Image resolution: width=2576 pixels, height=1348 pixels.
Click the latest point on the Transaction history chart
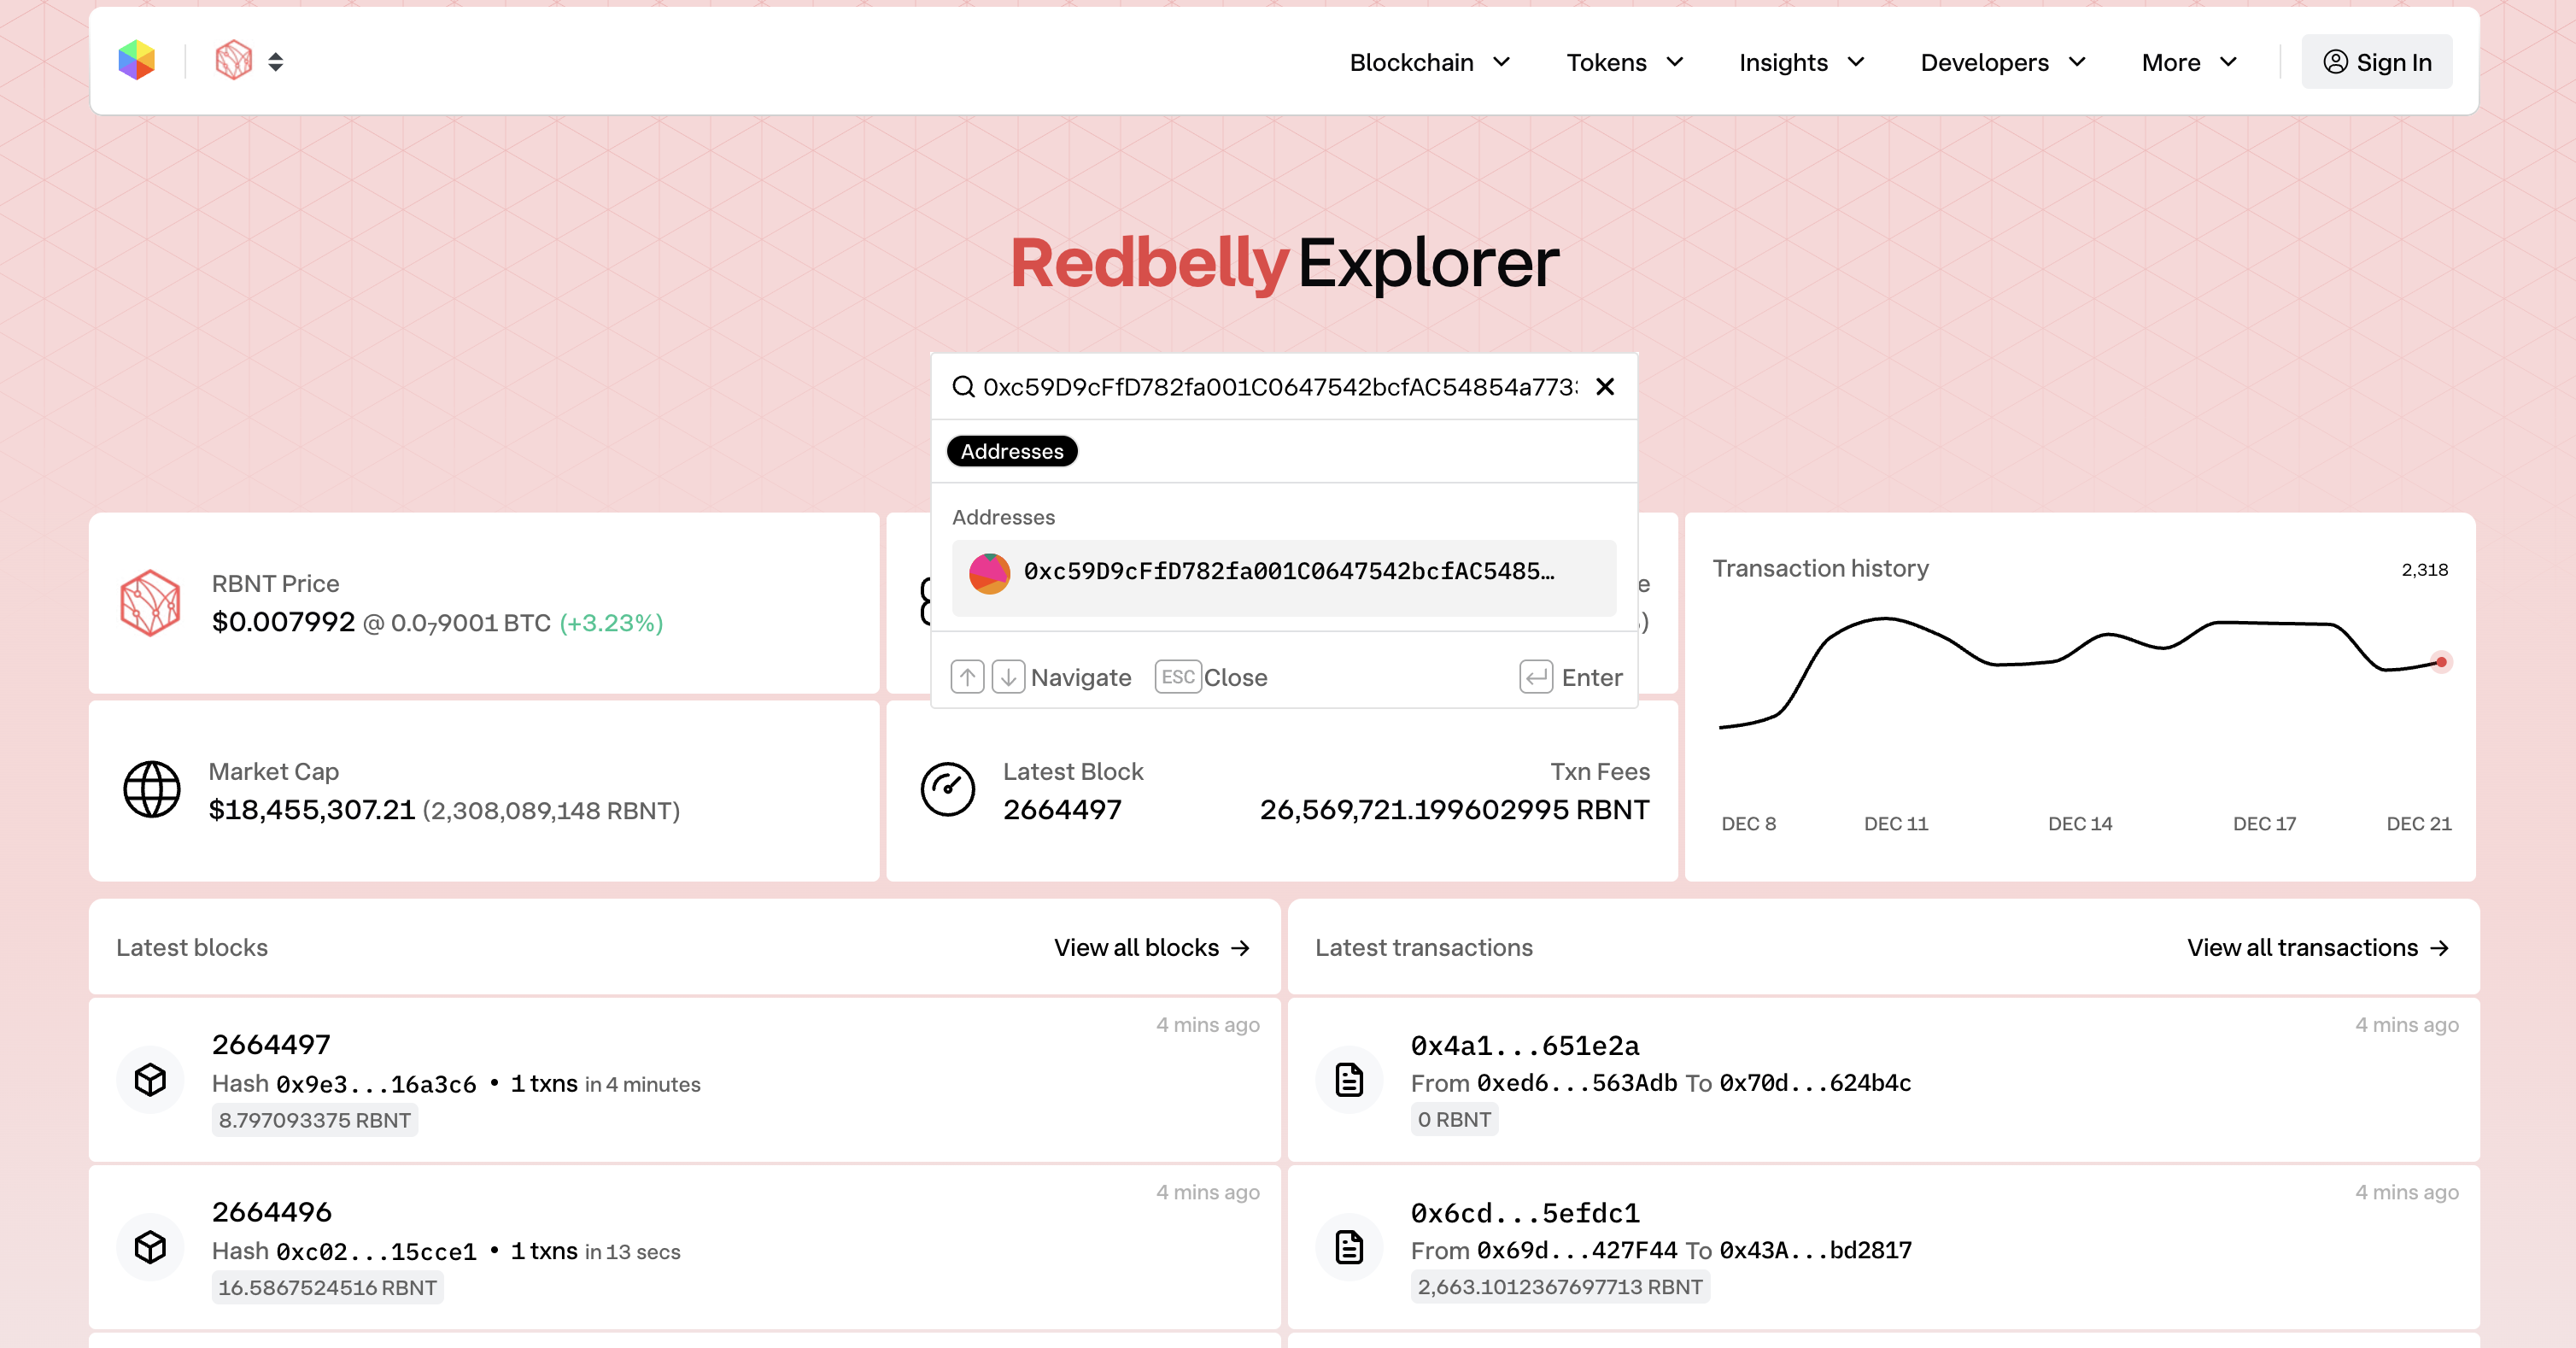[x=2441, y=662]
